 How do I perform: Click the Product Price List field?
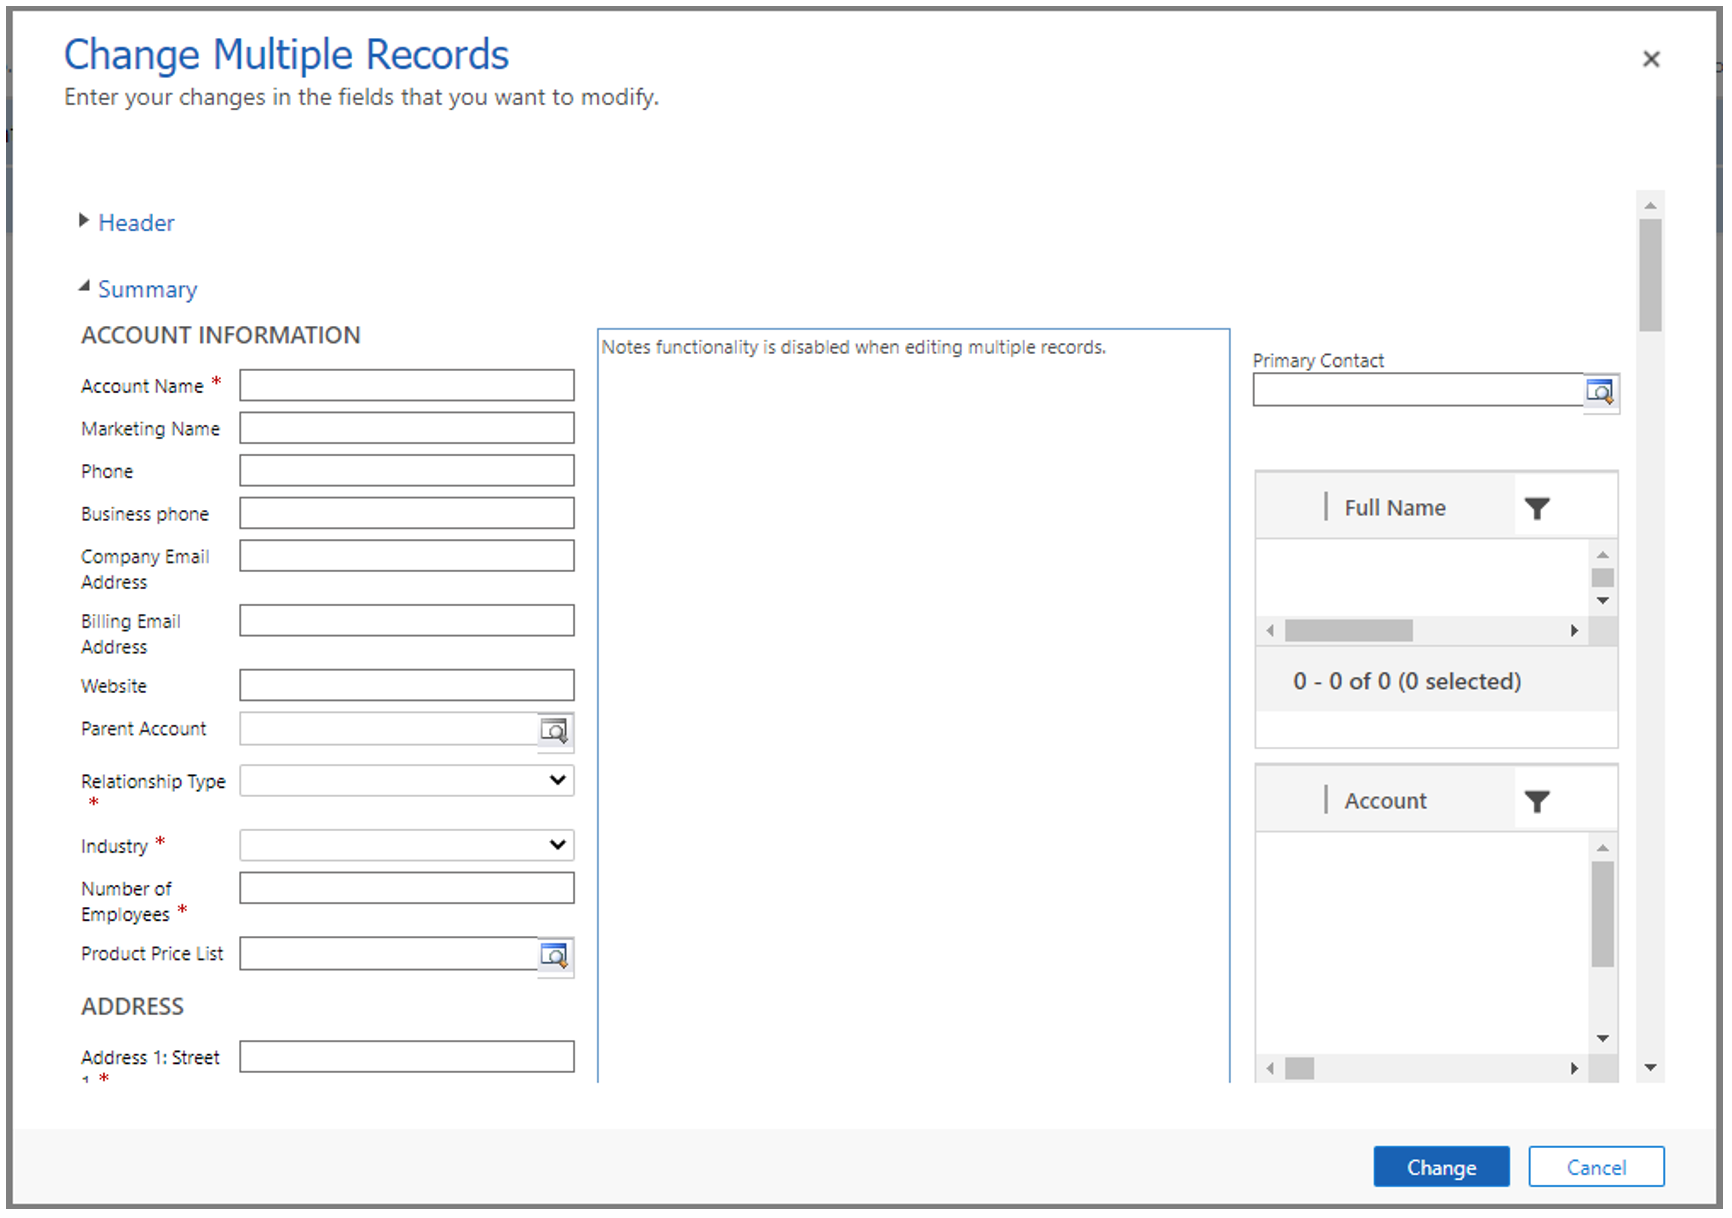(389, 954)
